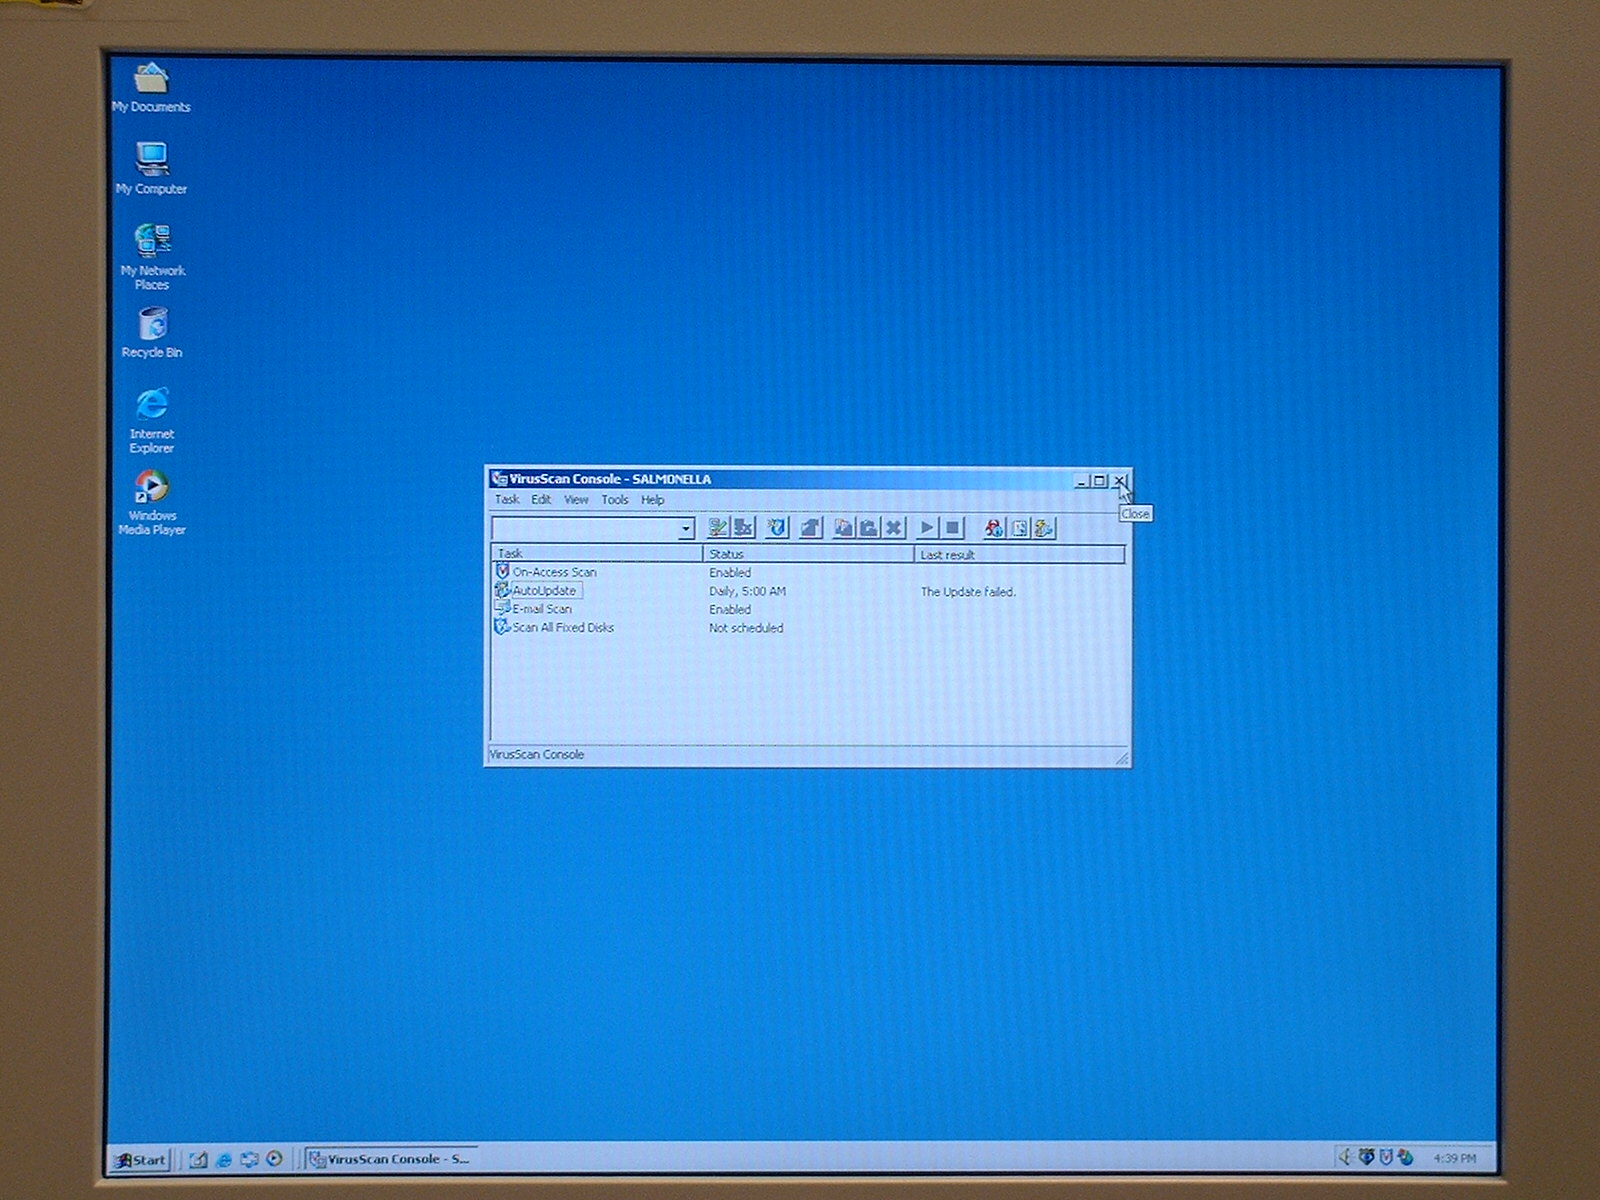
Task: Click the Stop task toolbar button
Action: click(x=953, y=528)
